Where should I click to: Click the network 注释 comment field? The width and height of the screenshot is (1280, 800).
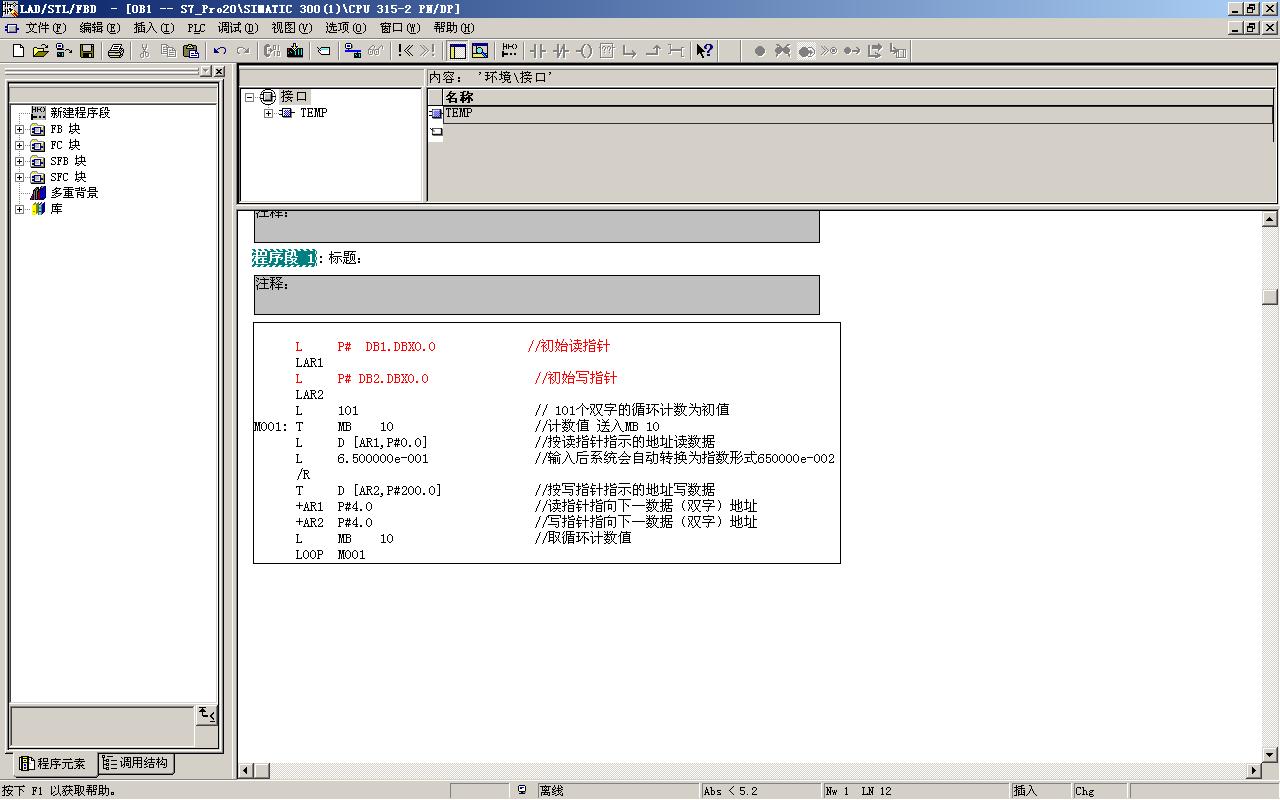(x=536, y=295)
